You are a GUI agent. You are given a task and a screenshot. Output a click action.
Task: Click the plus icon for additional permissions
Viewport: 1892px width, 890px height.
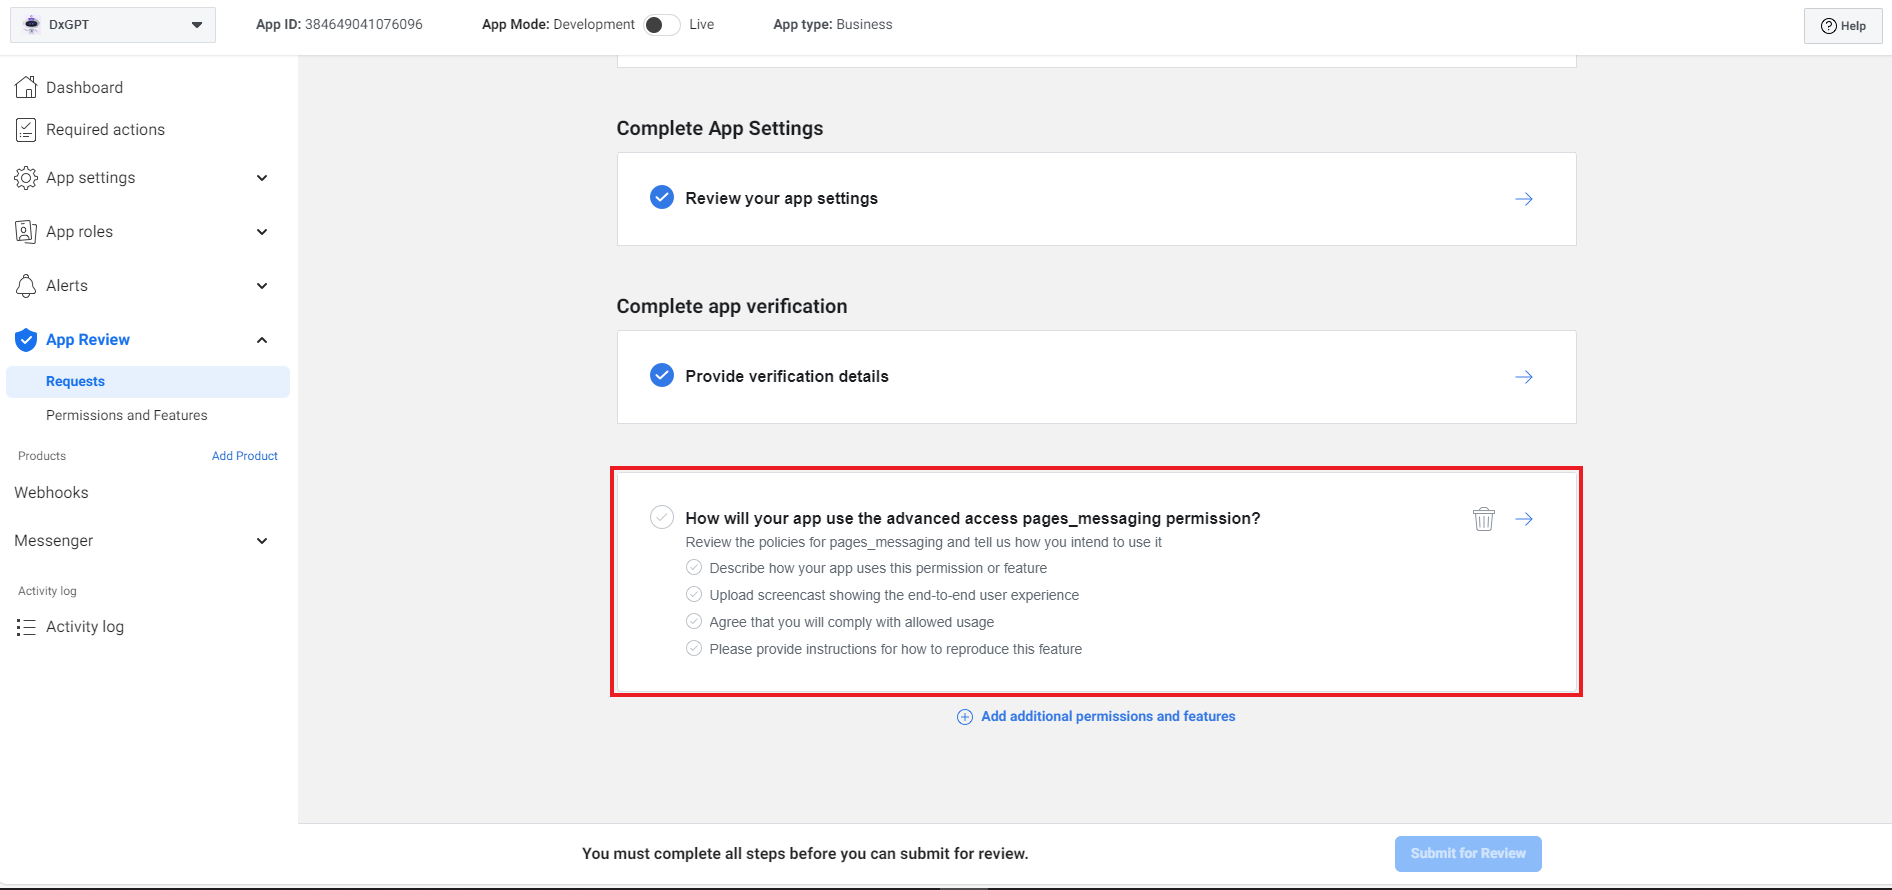click(x=964, y=717)
